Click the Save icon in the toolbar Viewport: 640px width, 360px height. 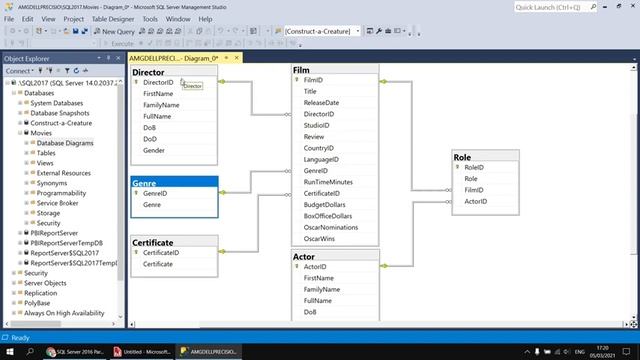[x=76, y=31]
